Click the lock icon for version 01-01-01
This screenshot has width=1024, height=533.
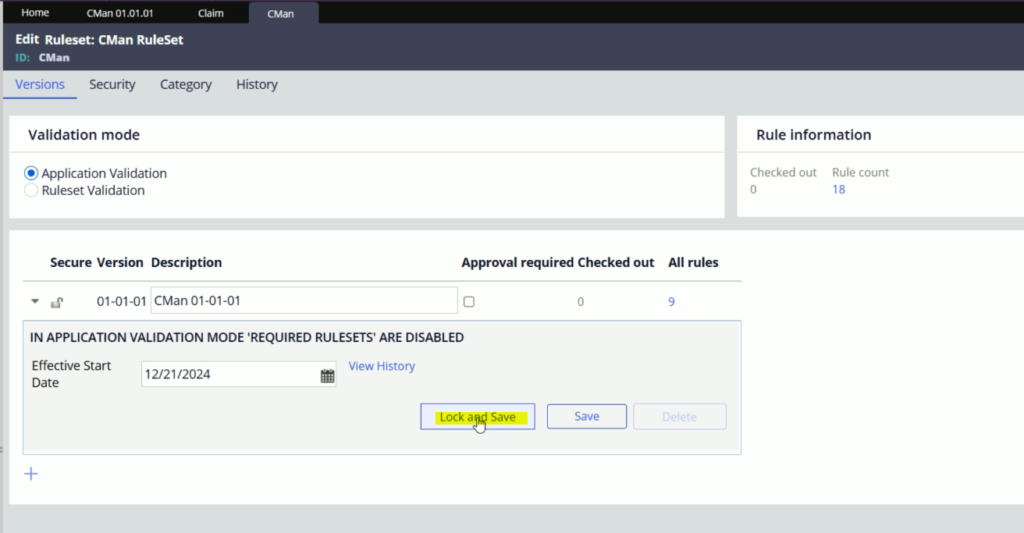pyautogui.click(x=57, y=302)
